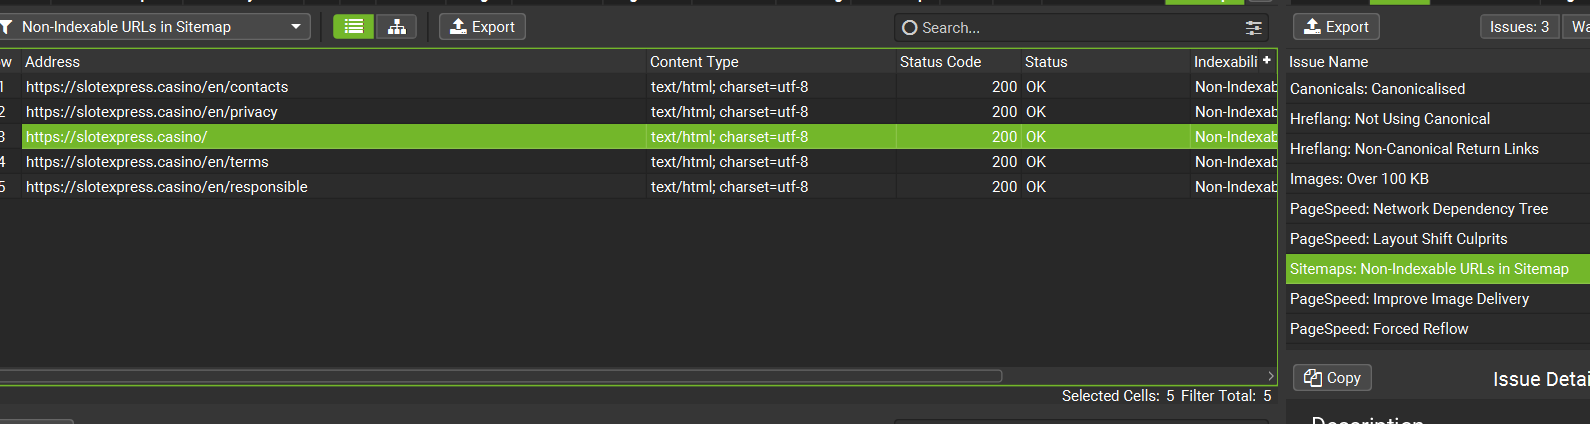Open Images: Over 100 KB issue
The width and height of the screenshot is (1590, 424).
(x=1359, y=179)
